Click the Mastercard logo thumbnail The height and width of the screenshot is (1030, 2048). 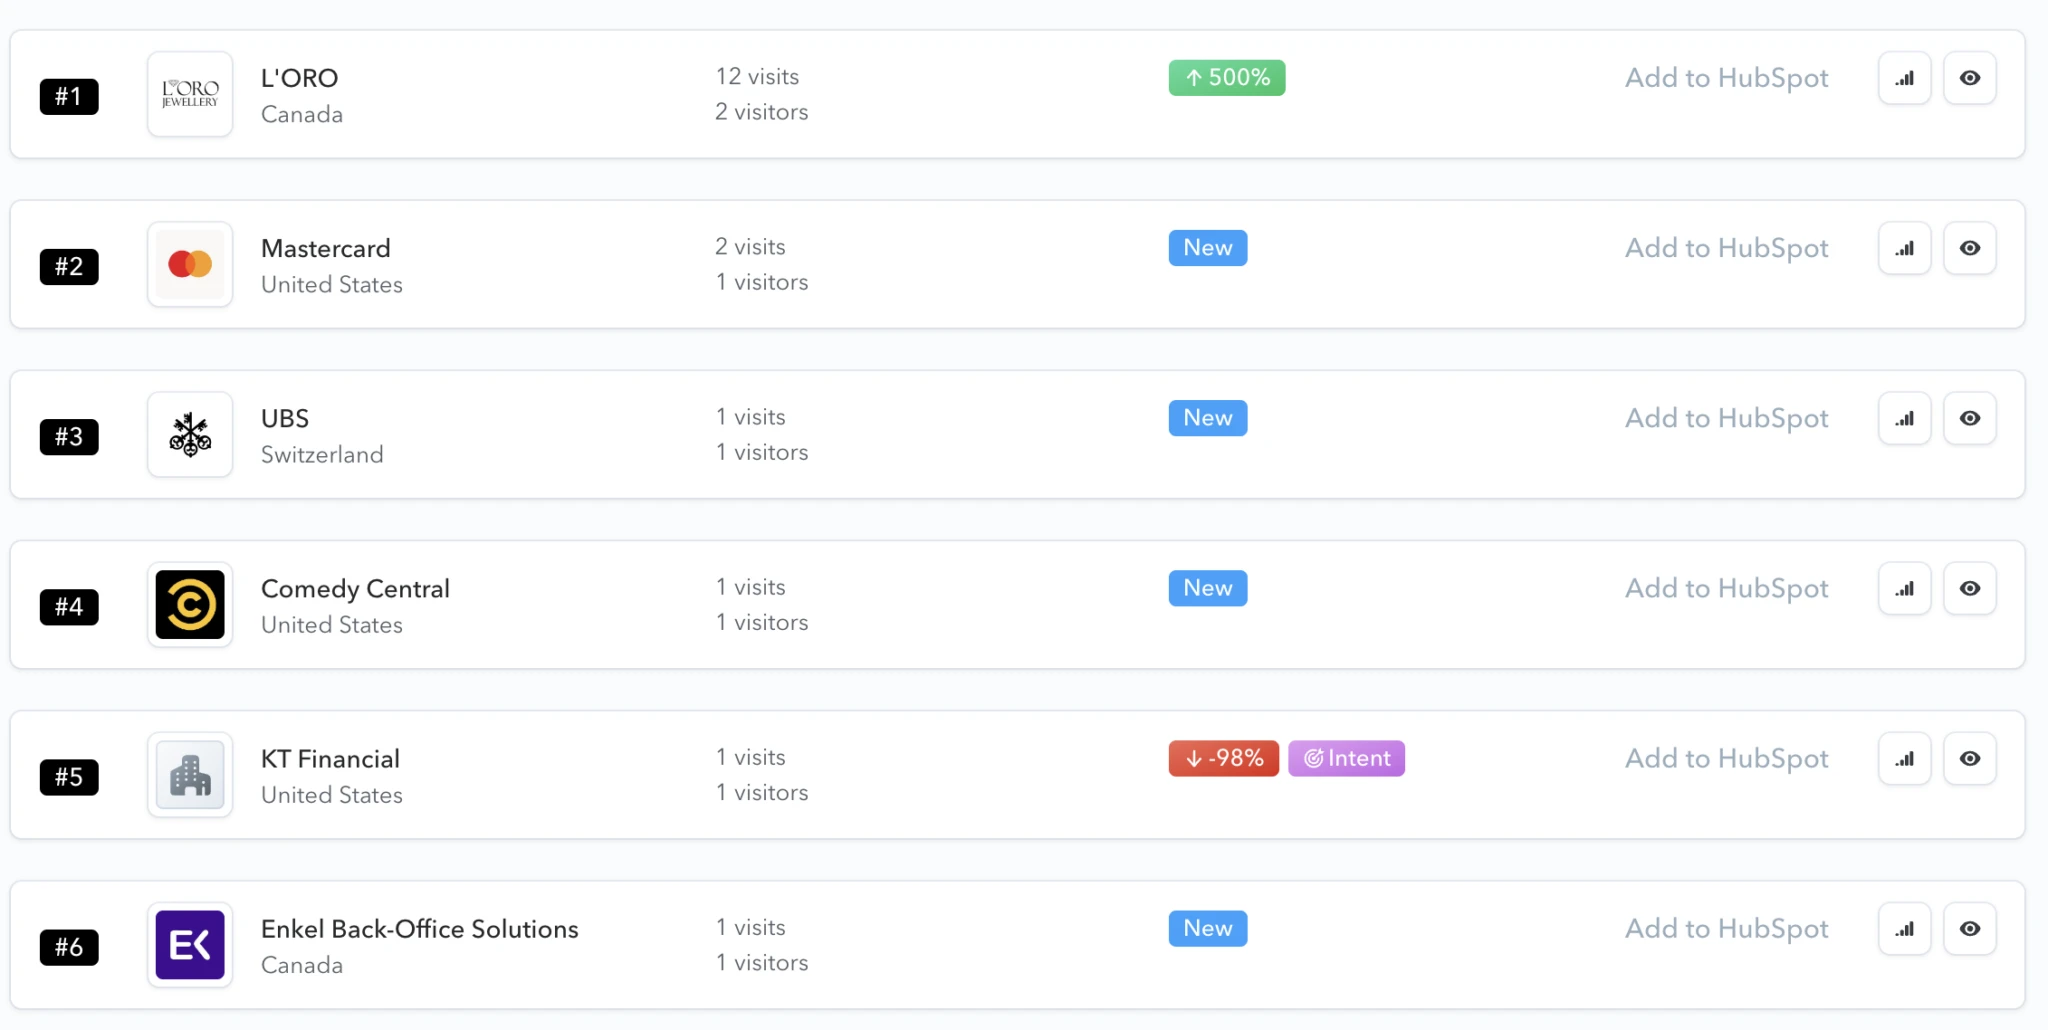[x=190, y=264]
